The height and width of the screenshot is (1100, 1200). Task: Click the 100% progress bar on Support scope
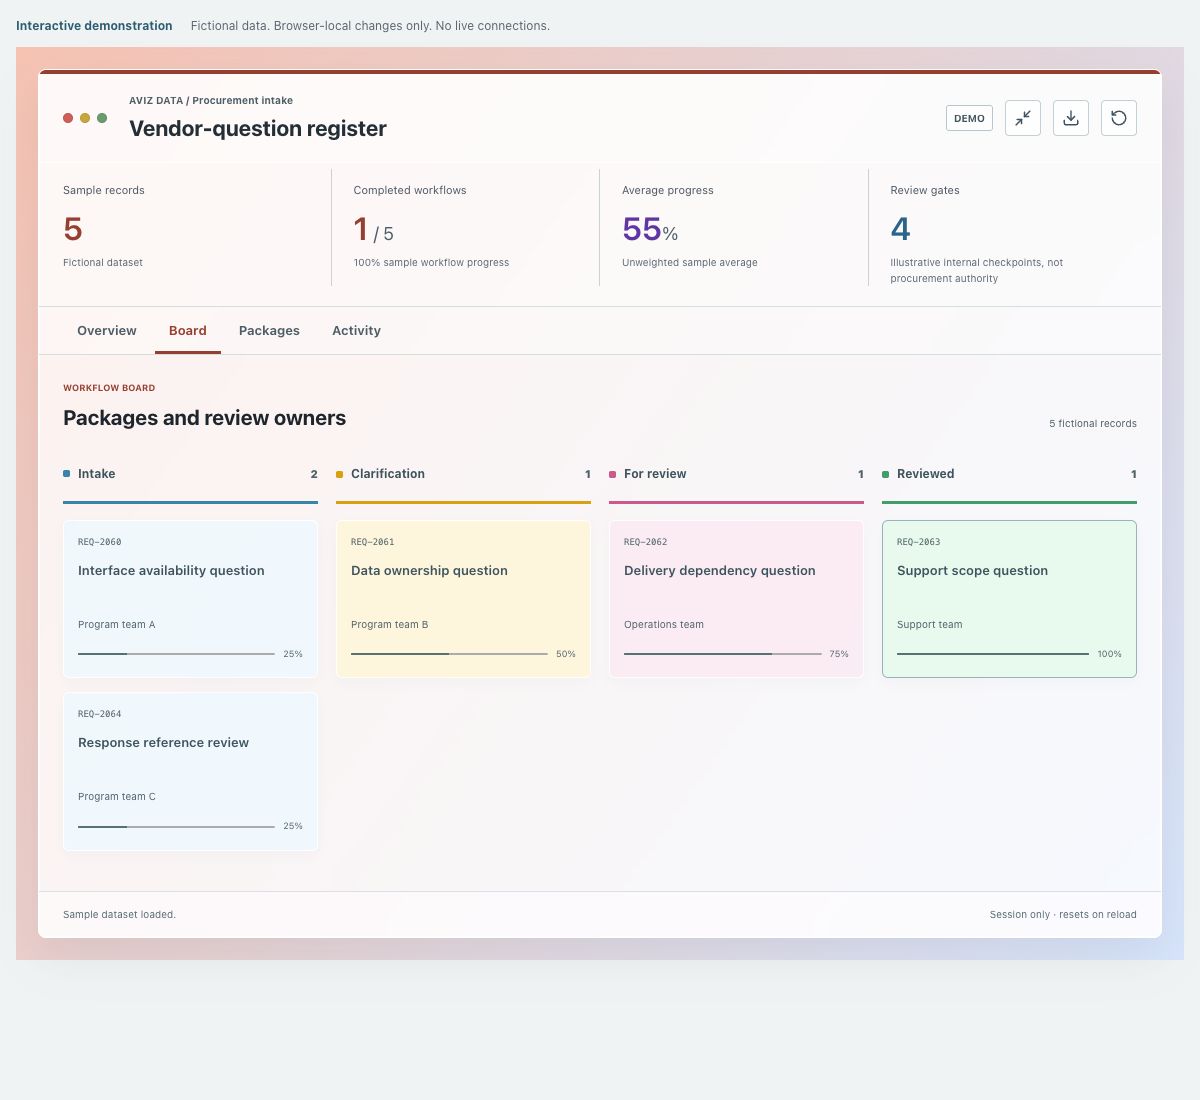coord(993,654)
